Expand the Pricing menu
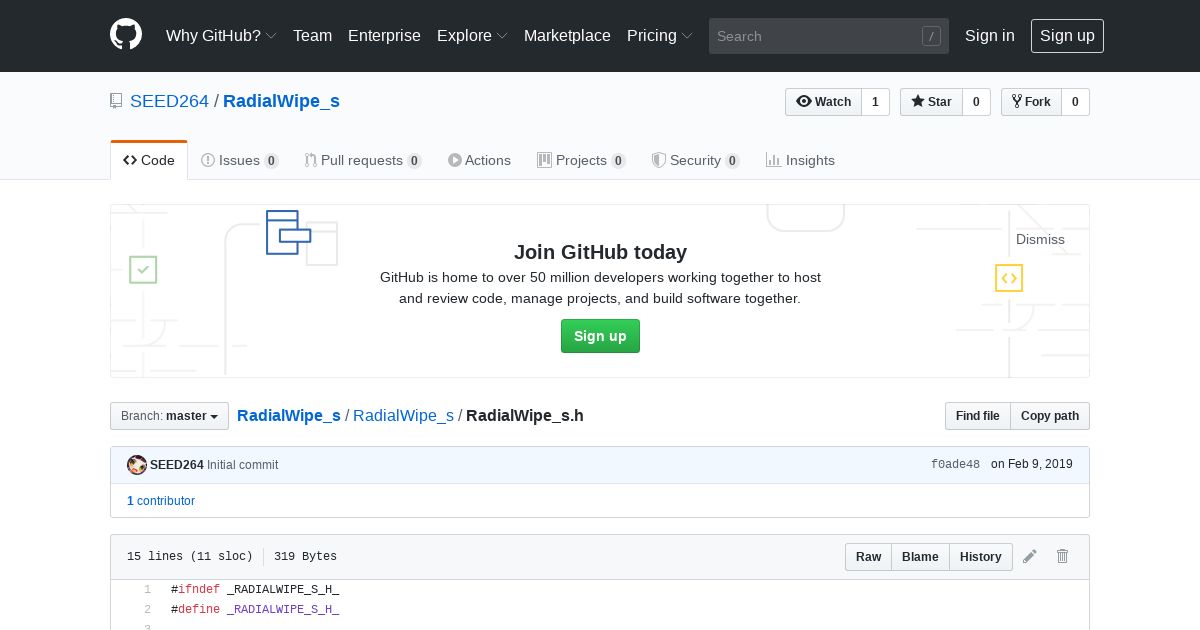1200x630 pixels. pyautogui.click(x=660, y=35)
